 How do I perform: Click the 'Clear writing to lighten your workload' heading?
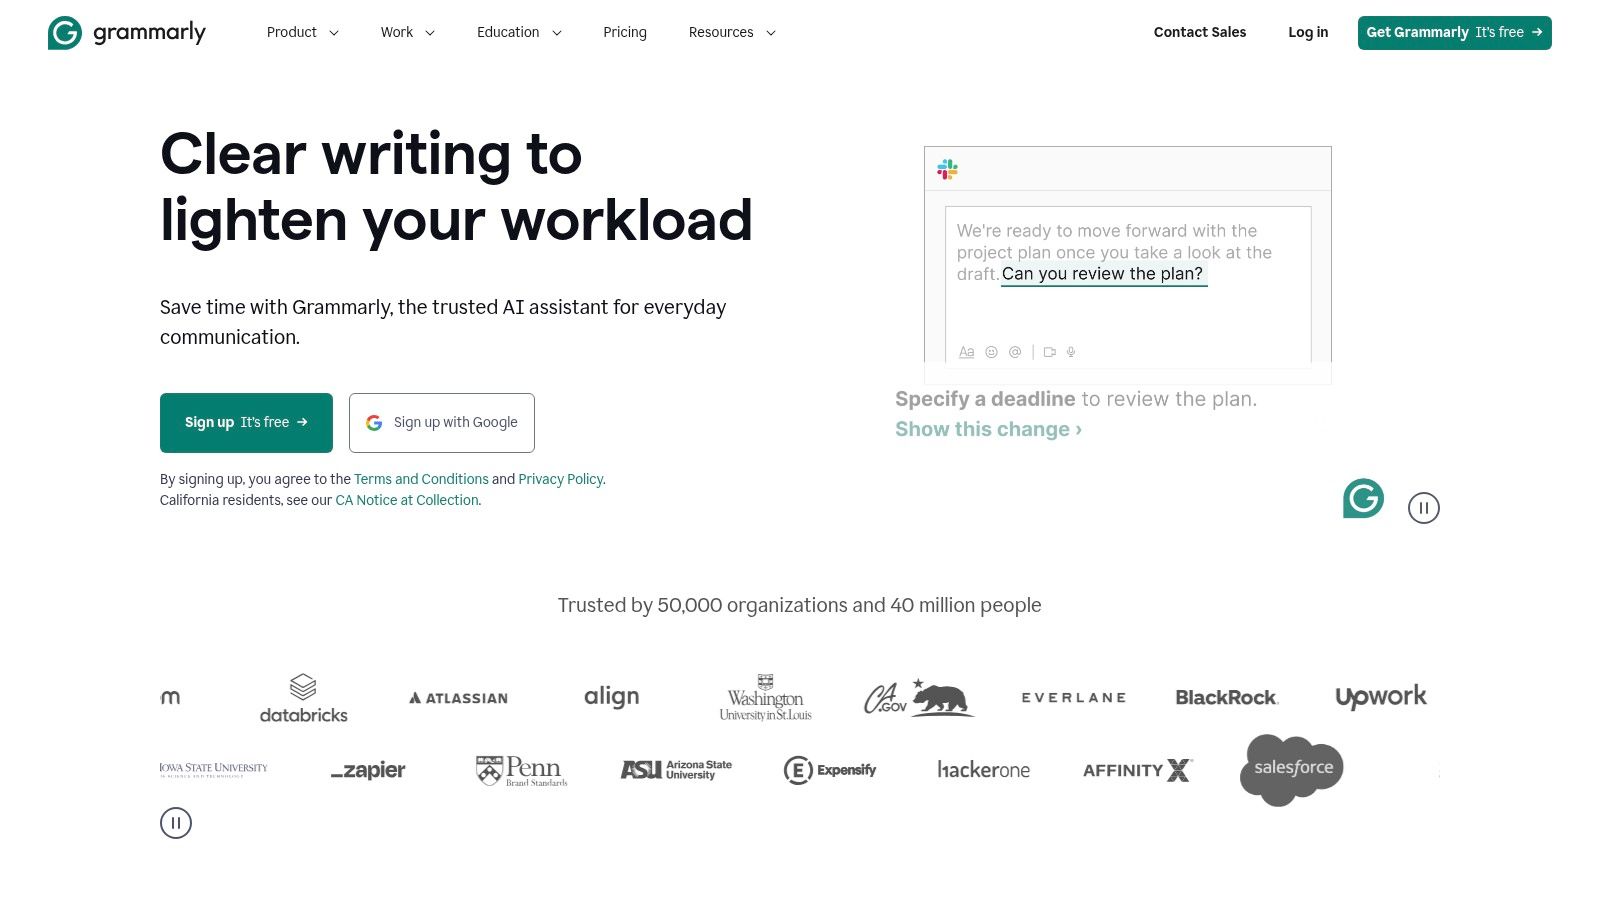click(456, 187)
